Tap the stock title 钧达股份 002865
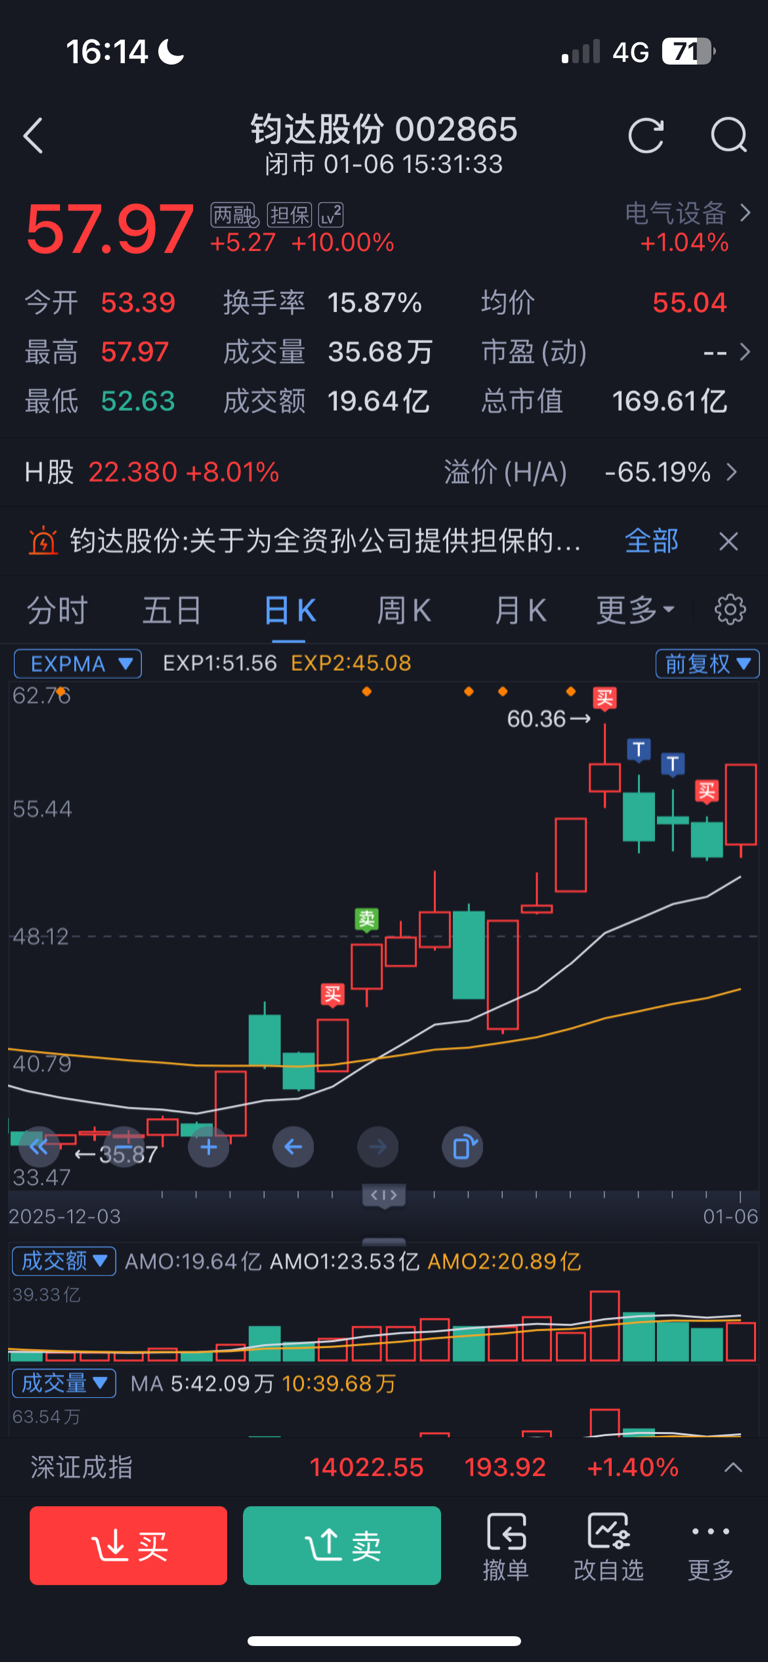The width and height of the screenshot is (768, 1663). pos(384,129)
